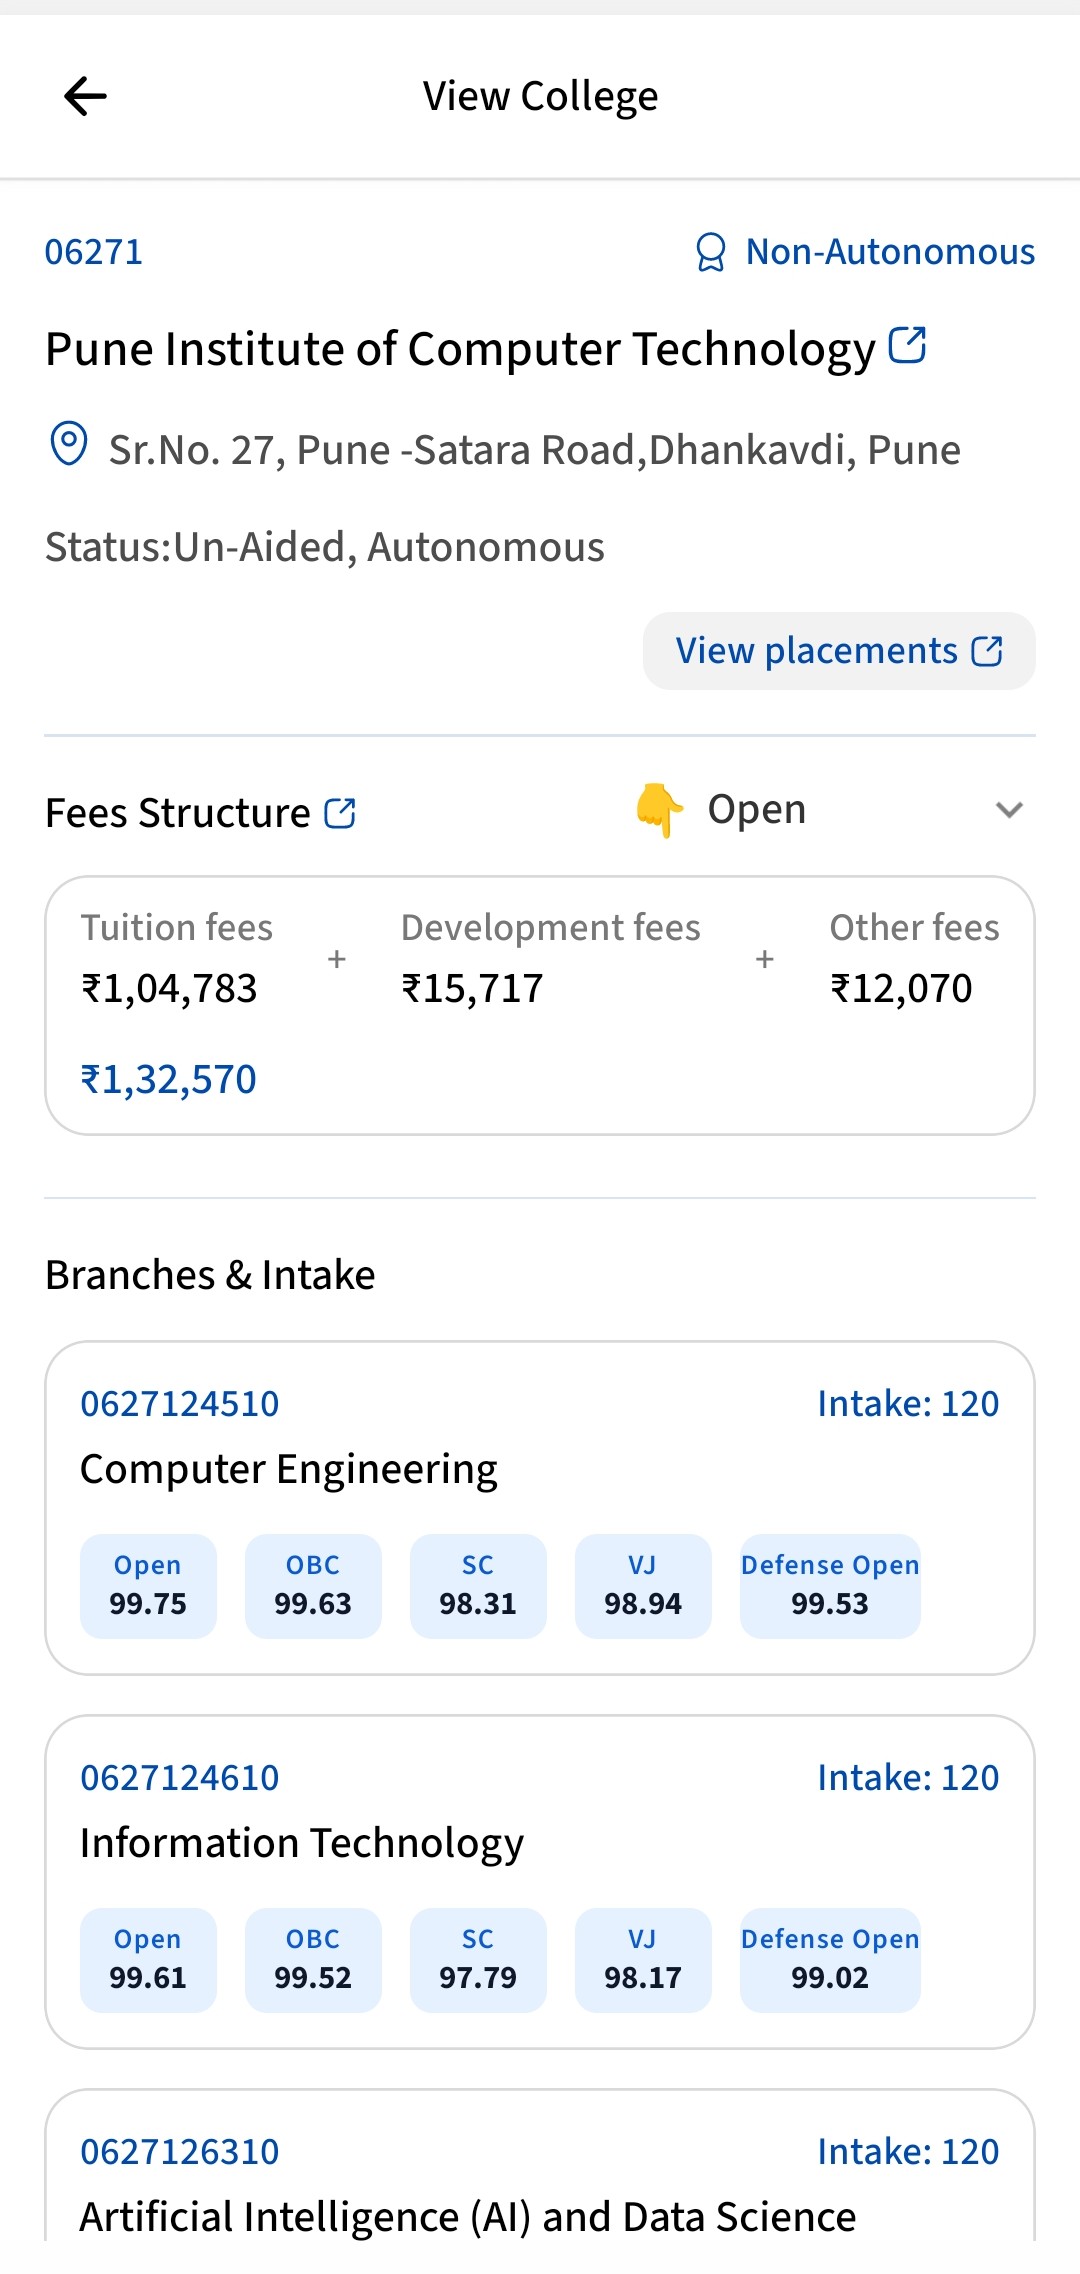This screenshot has width=1080, height=2274.
Task: Select VJ 98.17 cutoff chip
Action: [x=643, y=1960]
